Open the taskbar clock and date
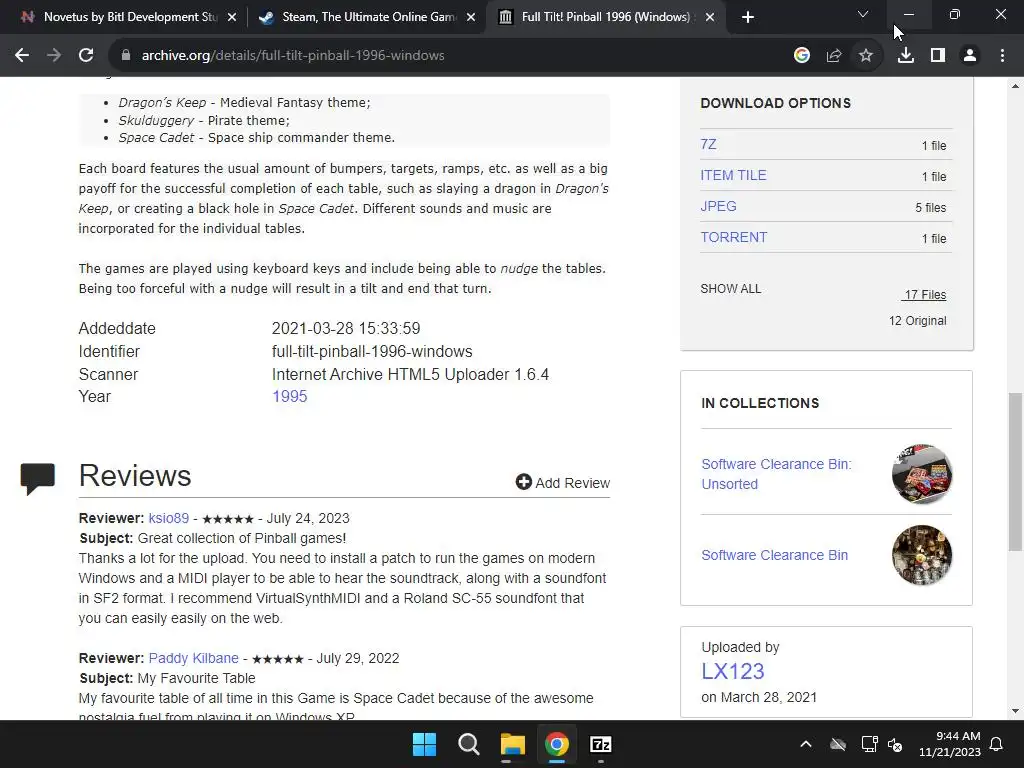 click(950, 744)
